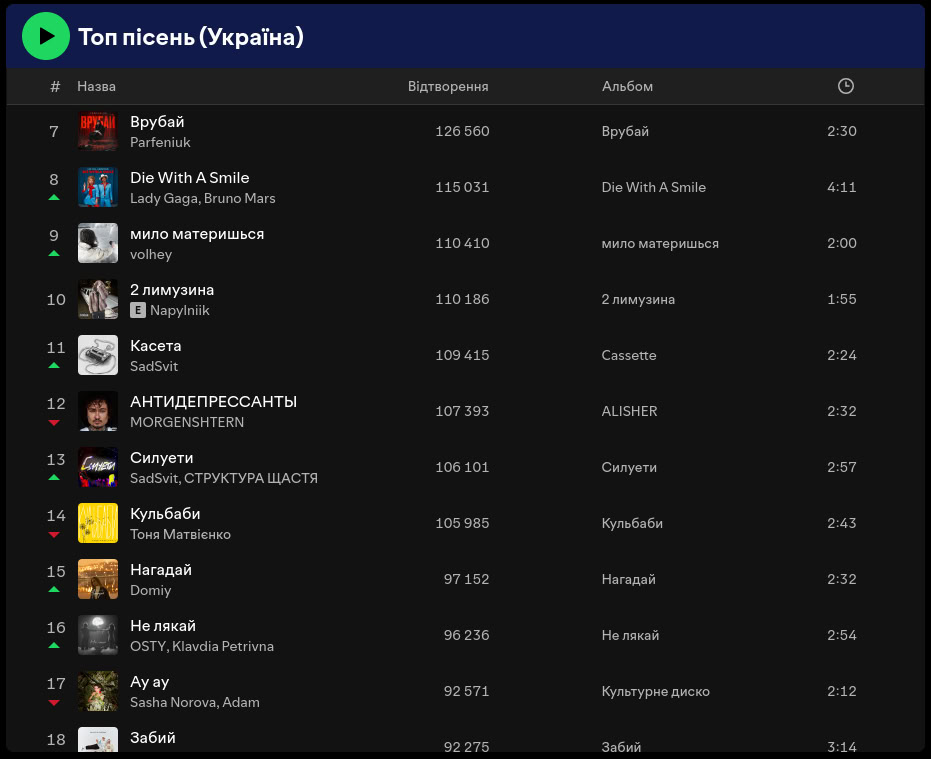Open artists SadSvit, СТРУКТУРА ЩАСТЯ
Image resolution: width=931 pixels, height=759 pixels.
tap(224, 478)
